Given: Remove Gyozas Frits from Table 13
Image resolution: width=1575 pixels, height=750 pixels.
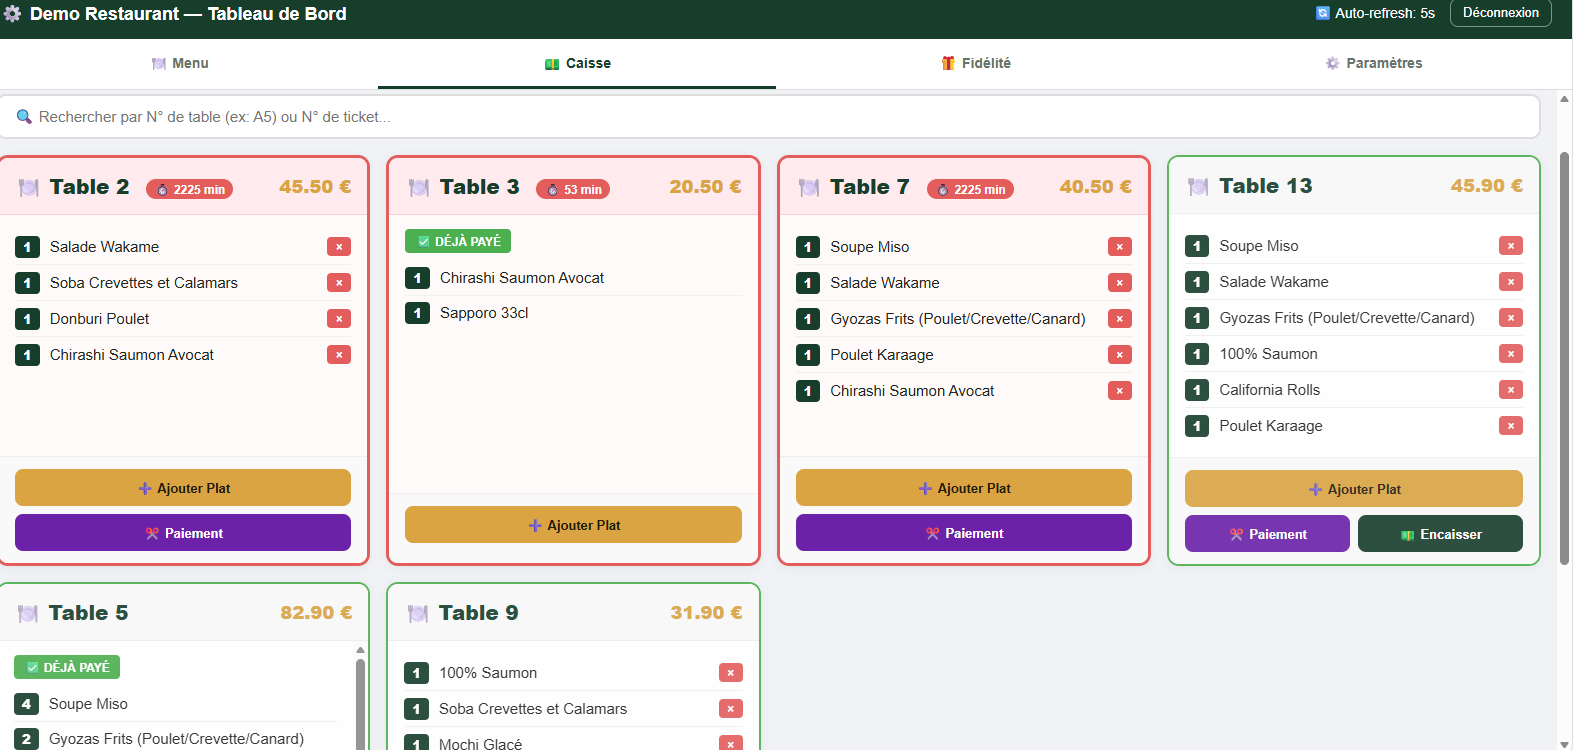Looking at the screenshot, I should 1511,318.
